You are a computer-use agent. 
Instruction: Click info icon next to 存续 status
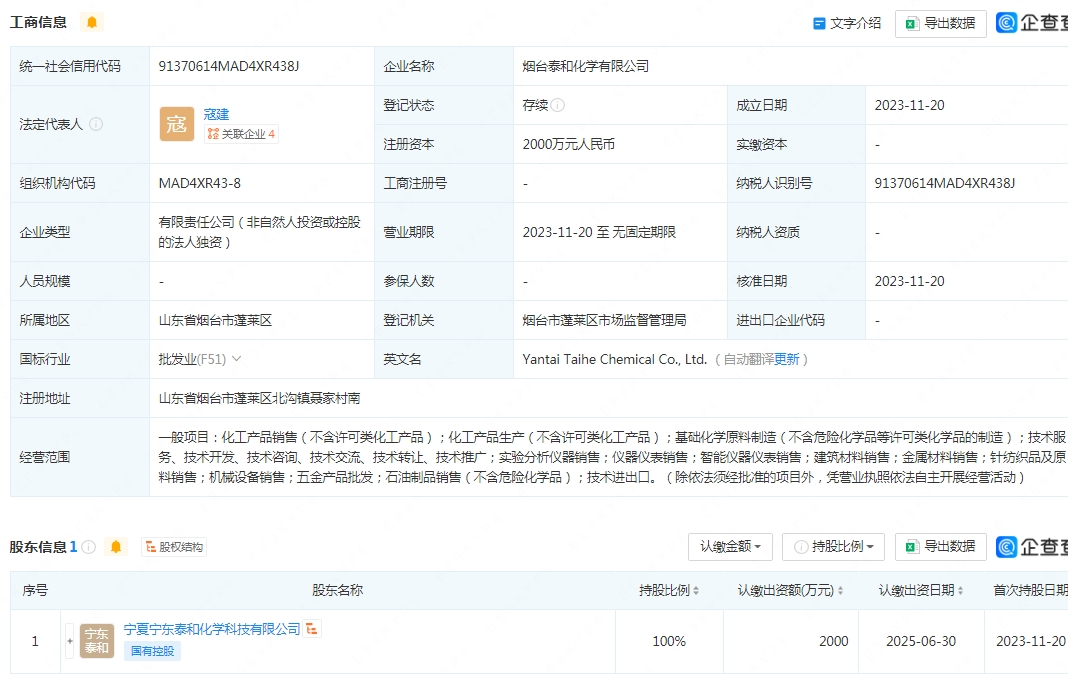pyautogui.click(x=558, y=105)
